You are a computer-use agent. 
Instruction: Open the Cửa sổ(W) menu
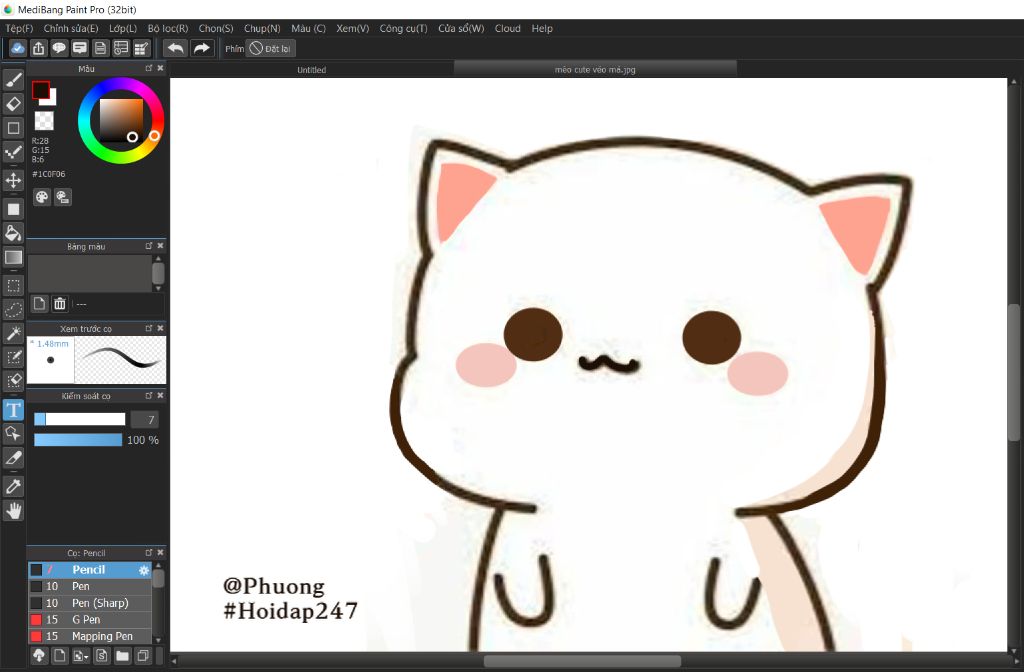coord(461,29)
